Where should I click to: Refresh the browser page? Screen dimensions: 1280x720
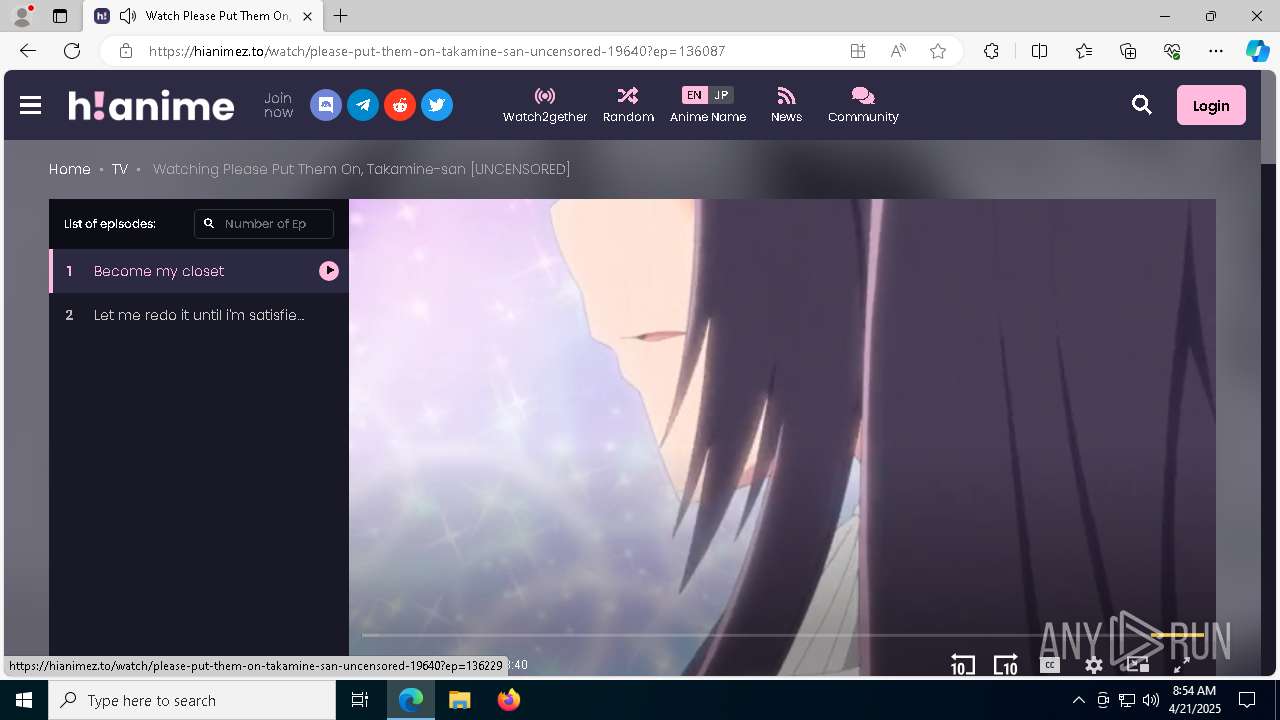[72, 51]
